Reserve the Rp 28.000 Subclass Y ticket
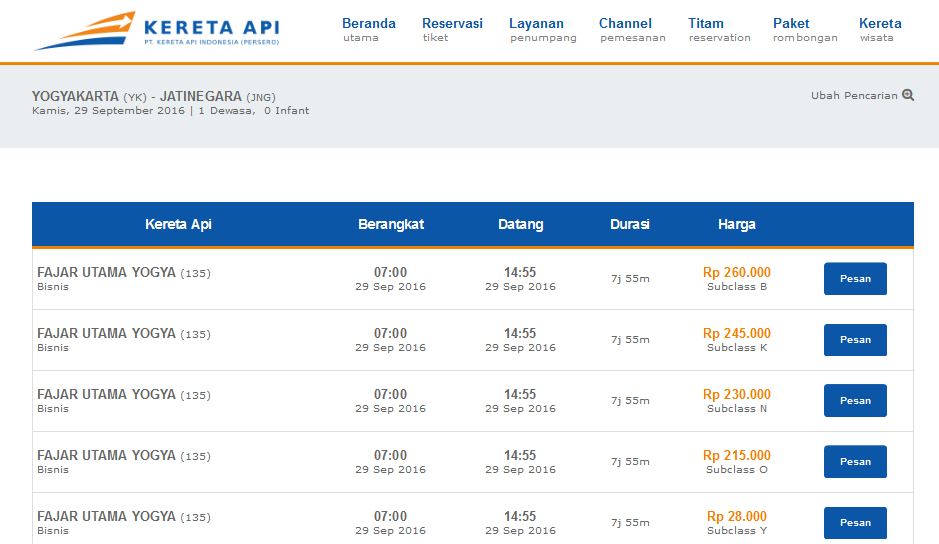Viewport: 939px width, 544px height. pyautogui.click(x=855, y=523)
